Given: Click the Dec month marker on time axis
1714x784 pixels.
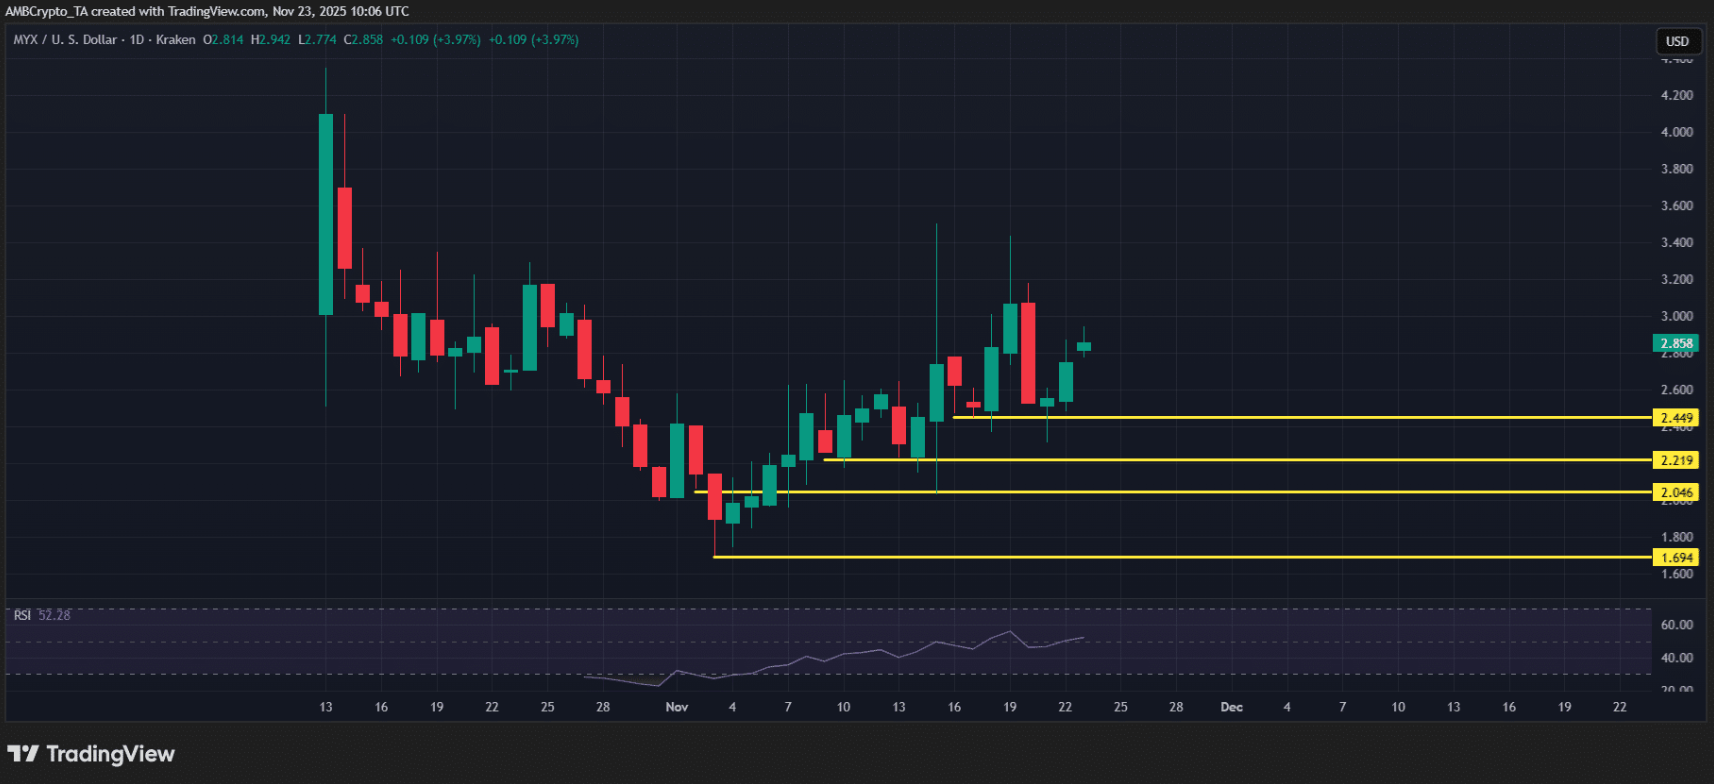Looking at the screenshot, I should (x=1231, y=707).
